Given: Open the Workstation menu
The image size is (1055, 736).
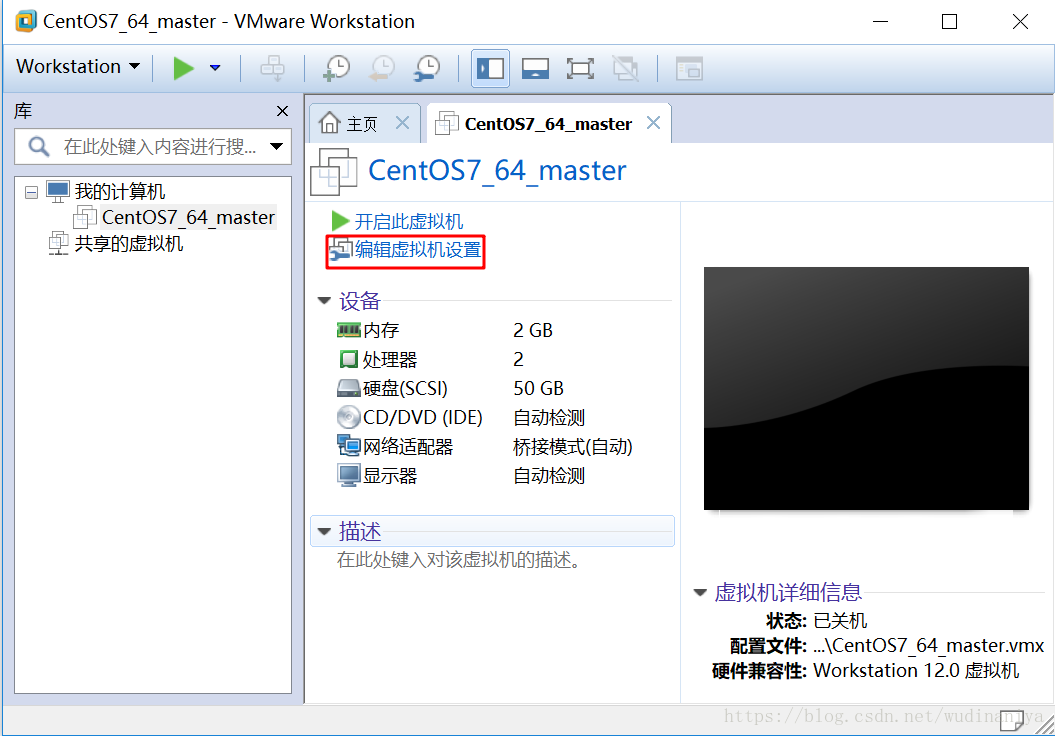Looking at the screenshot, I should pos(78,67).
